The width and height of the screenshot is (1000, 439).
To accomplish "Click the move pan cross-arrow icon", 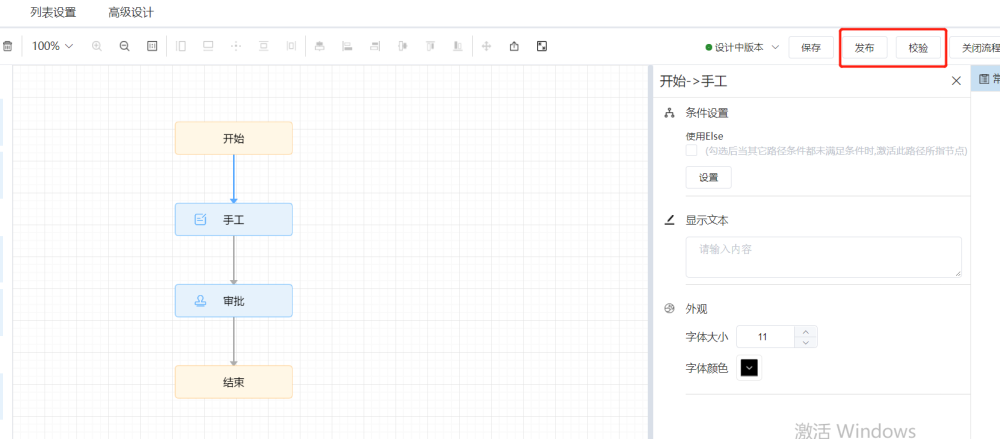I will (x=487, y=46).
